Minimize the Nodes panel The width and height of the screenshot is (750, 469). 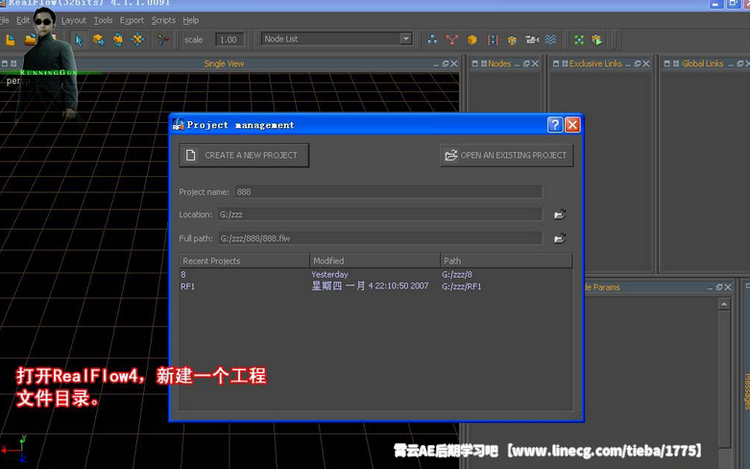tap(517, 65)
